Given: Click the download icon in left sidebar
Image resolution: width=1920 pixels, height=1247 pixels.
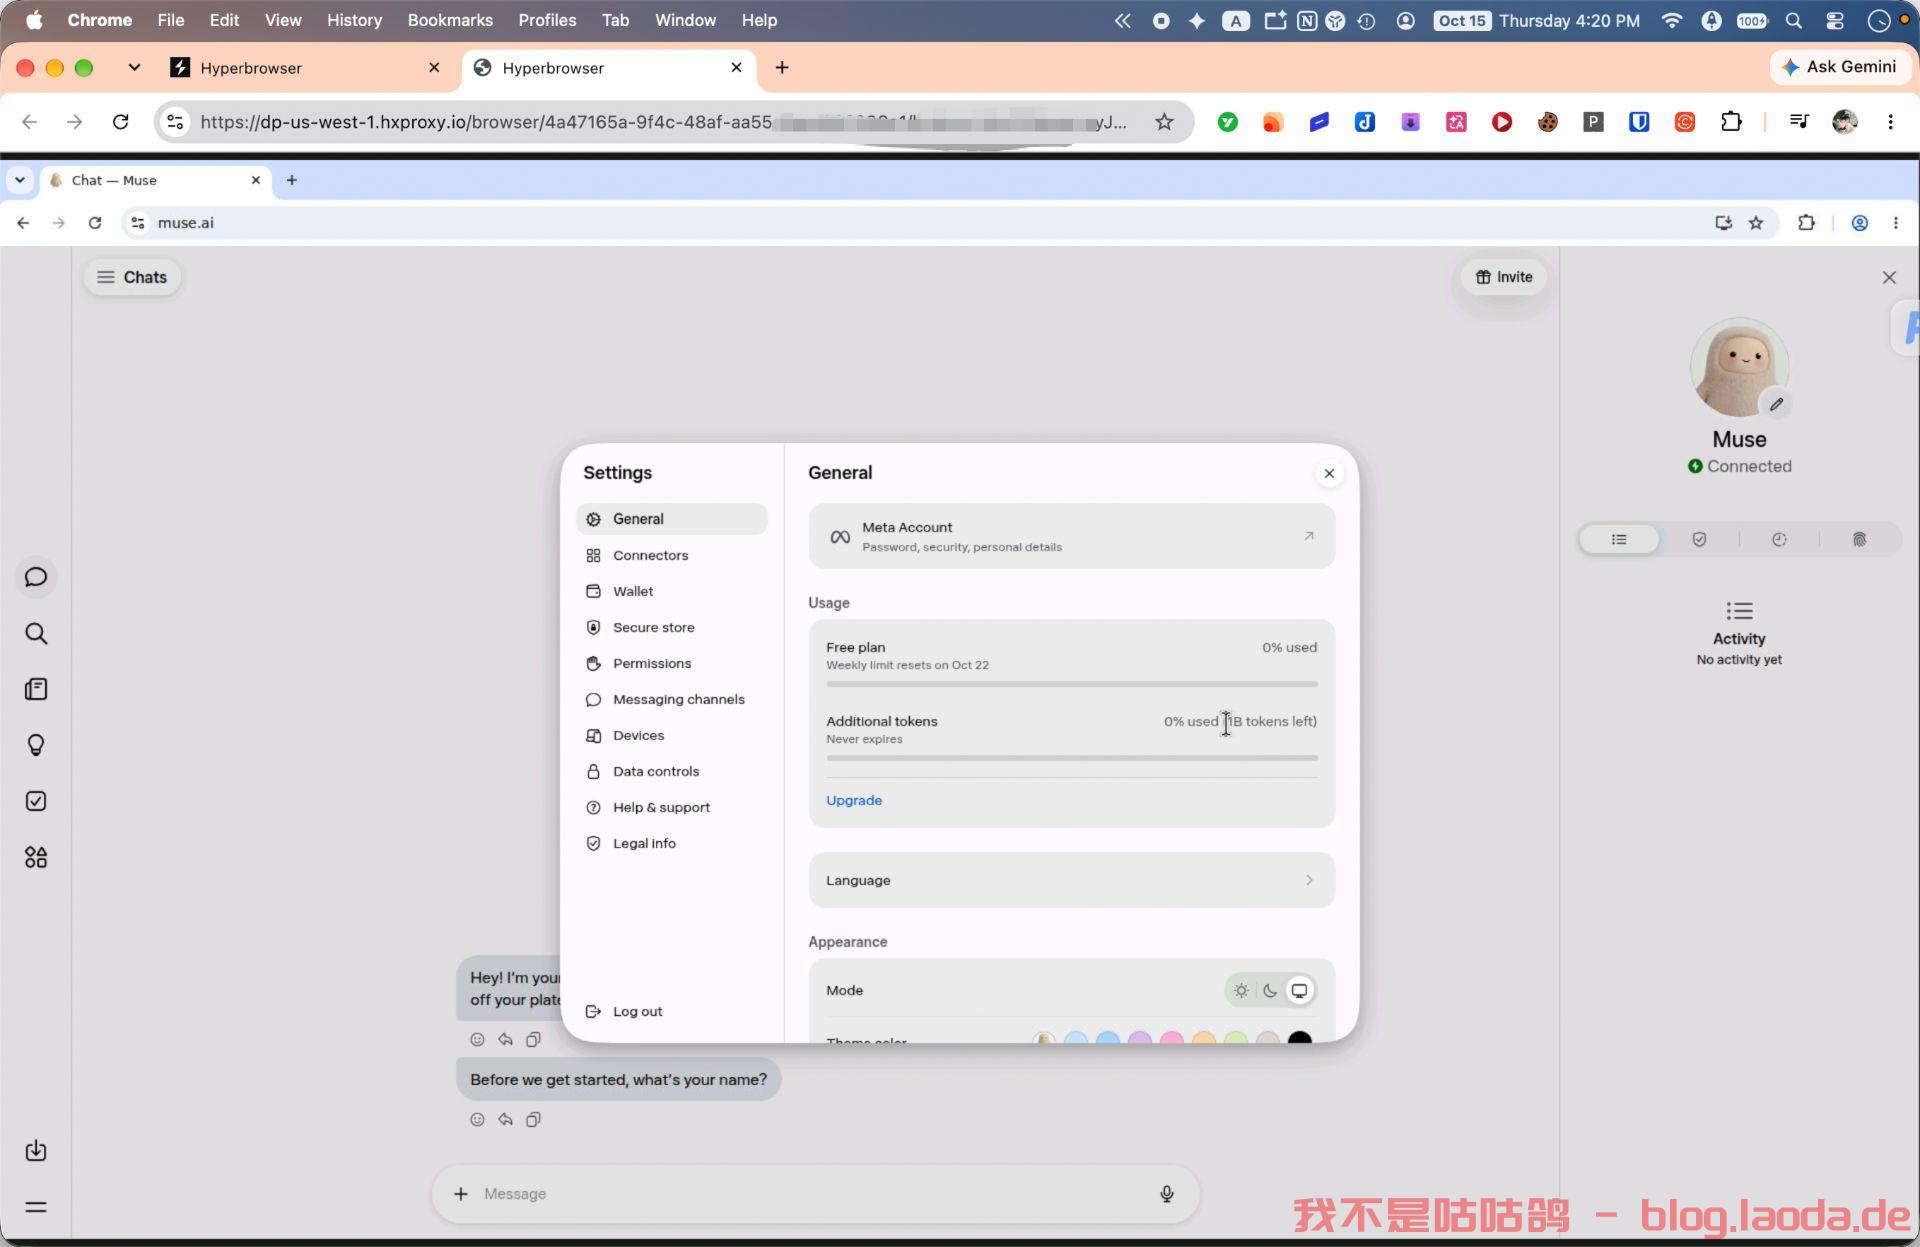Looking at the screenshot, I should tap(36, 1150).
